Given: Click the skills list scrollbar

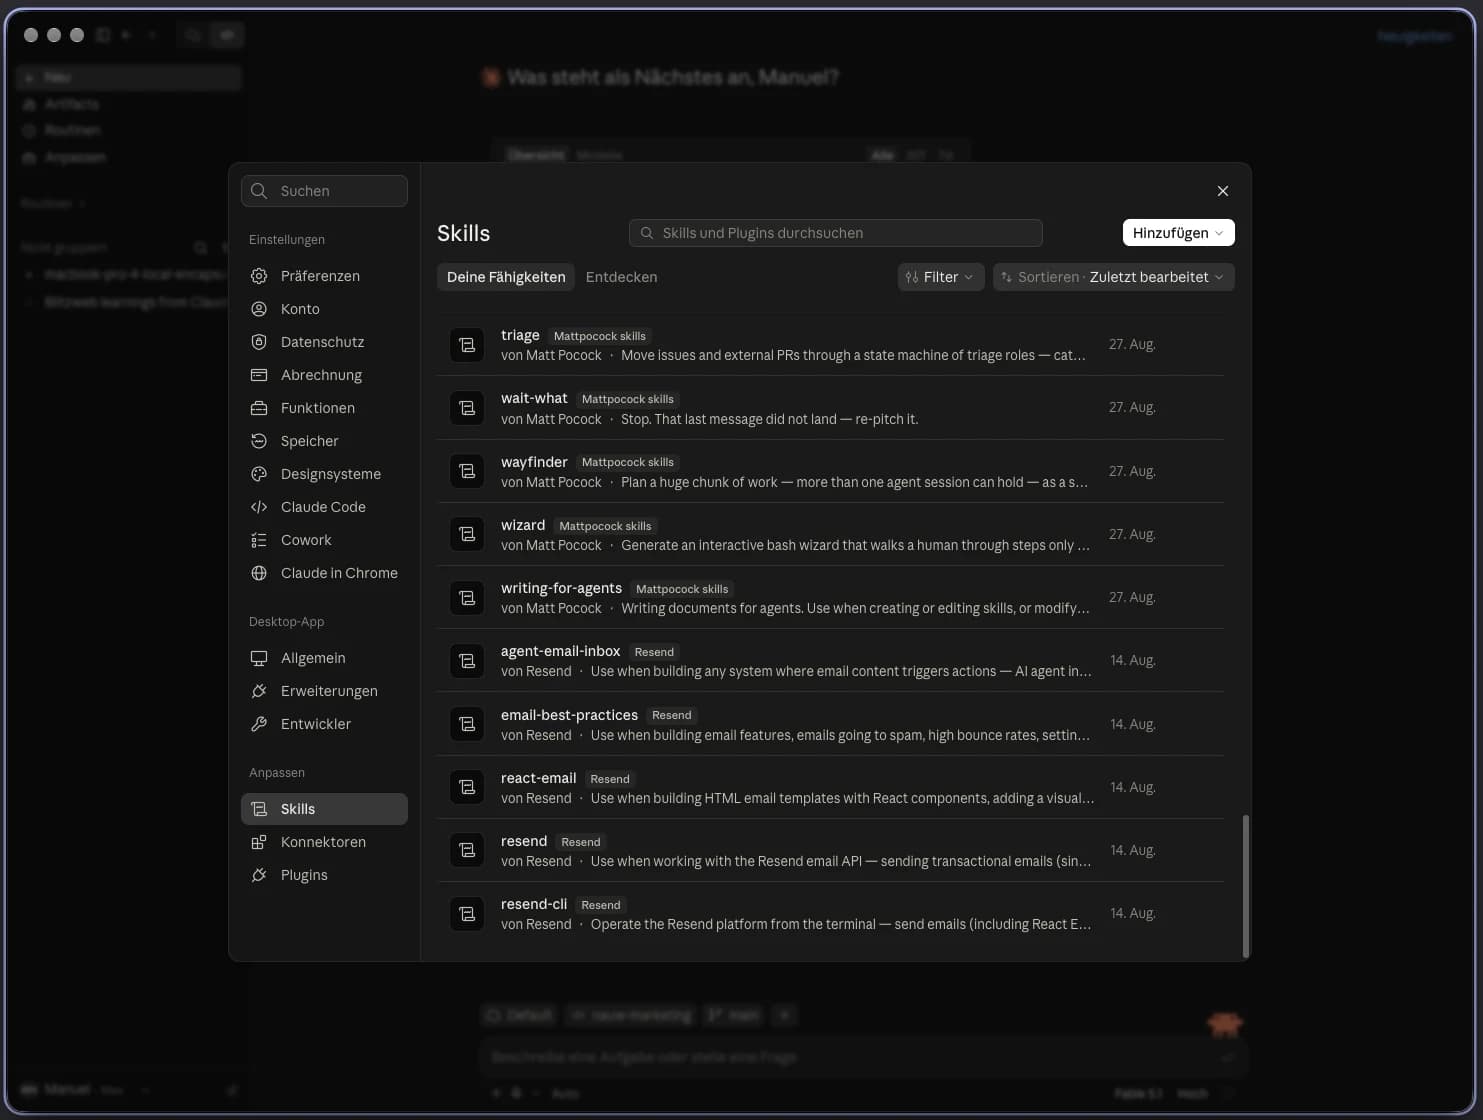Looking at the screenshot, I should click(x=1245, y=886).
